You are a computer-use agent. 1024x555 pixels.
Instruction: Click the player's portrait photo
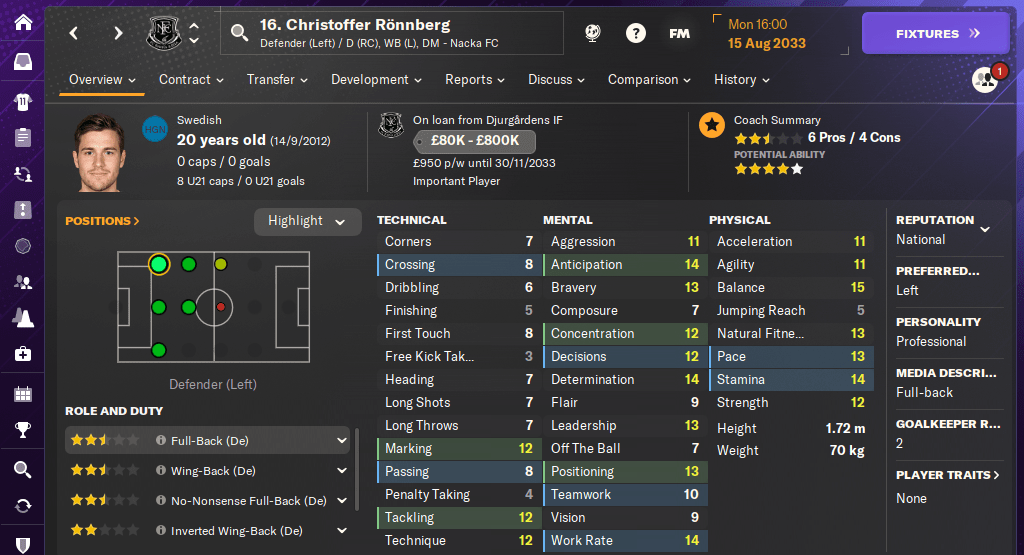(104, 155)
